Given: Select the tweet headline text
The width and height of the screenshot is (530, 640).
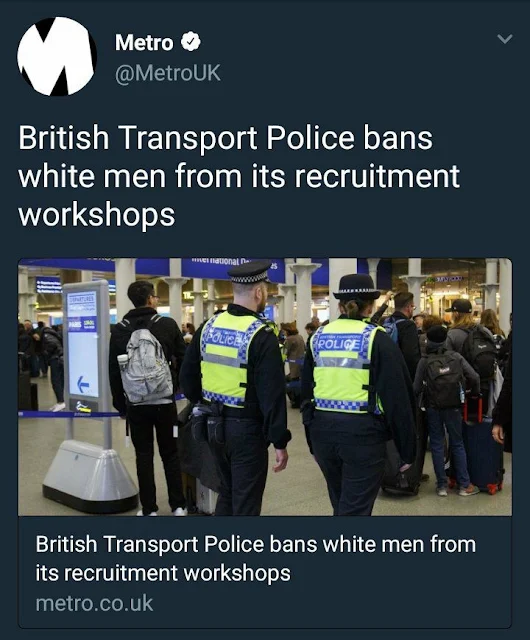Looking at the screenshot, I should pos(239,176).
